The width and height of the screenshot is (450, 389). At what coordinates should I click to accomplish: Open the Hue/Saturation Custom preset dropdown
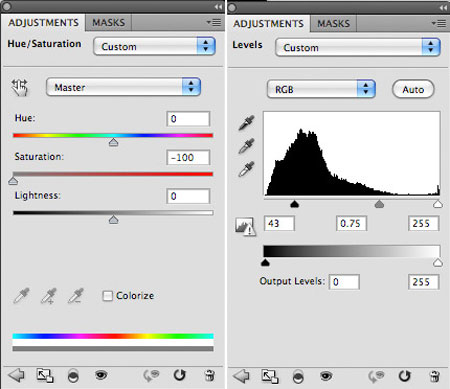[155, 46]
